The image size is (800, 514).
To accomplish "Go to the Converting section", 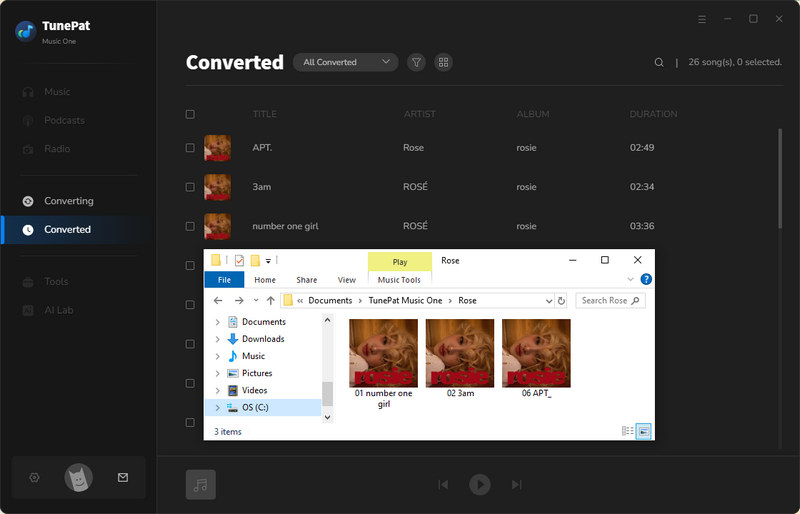I will (68, 201).
